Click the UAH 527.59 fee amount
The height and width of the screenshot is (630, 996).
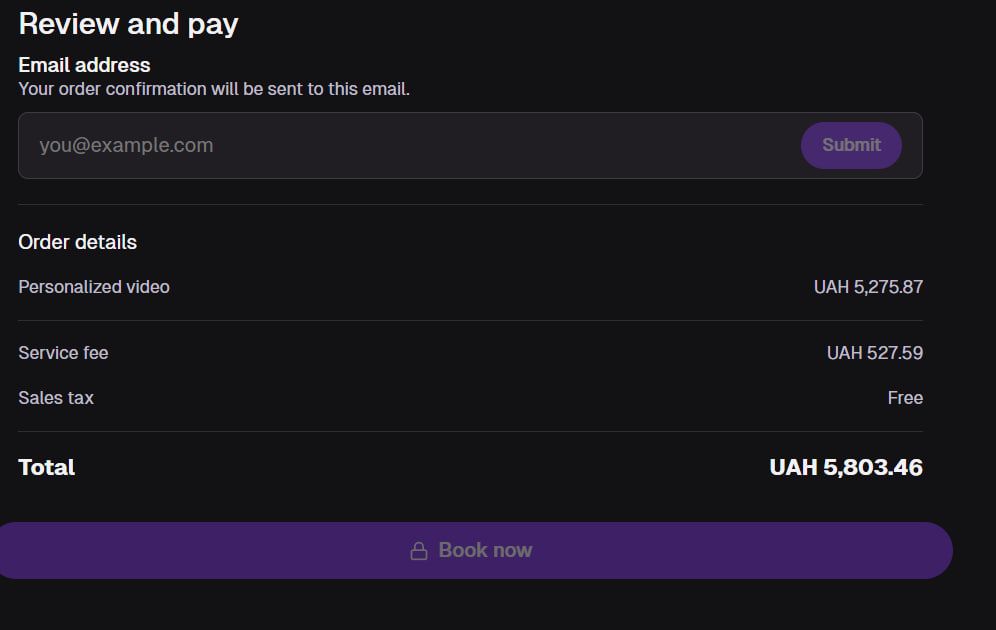pyautogui.click(x=874, y=353)
